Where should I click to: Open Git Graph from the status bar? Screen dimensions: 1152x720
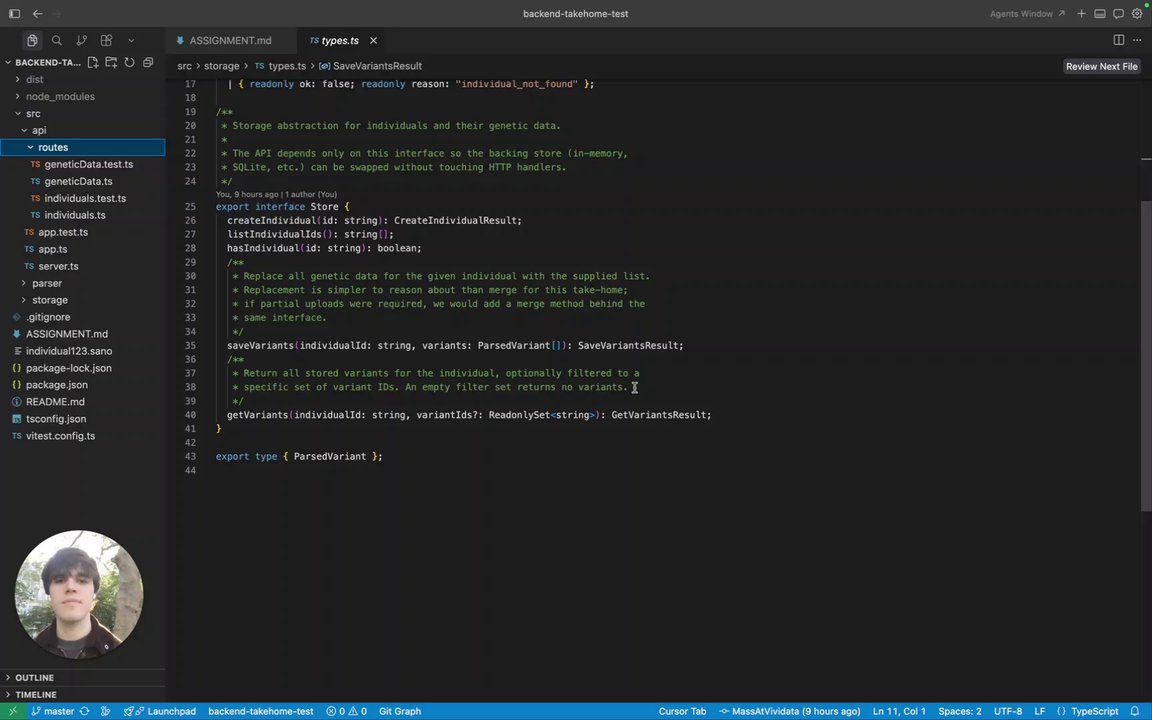(x=399, y=711)
